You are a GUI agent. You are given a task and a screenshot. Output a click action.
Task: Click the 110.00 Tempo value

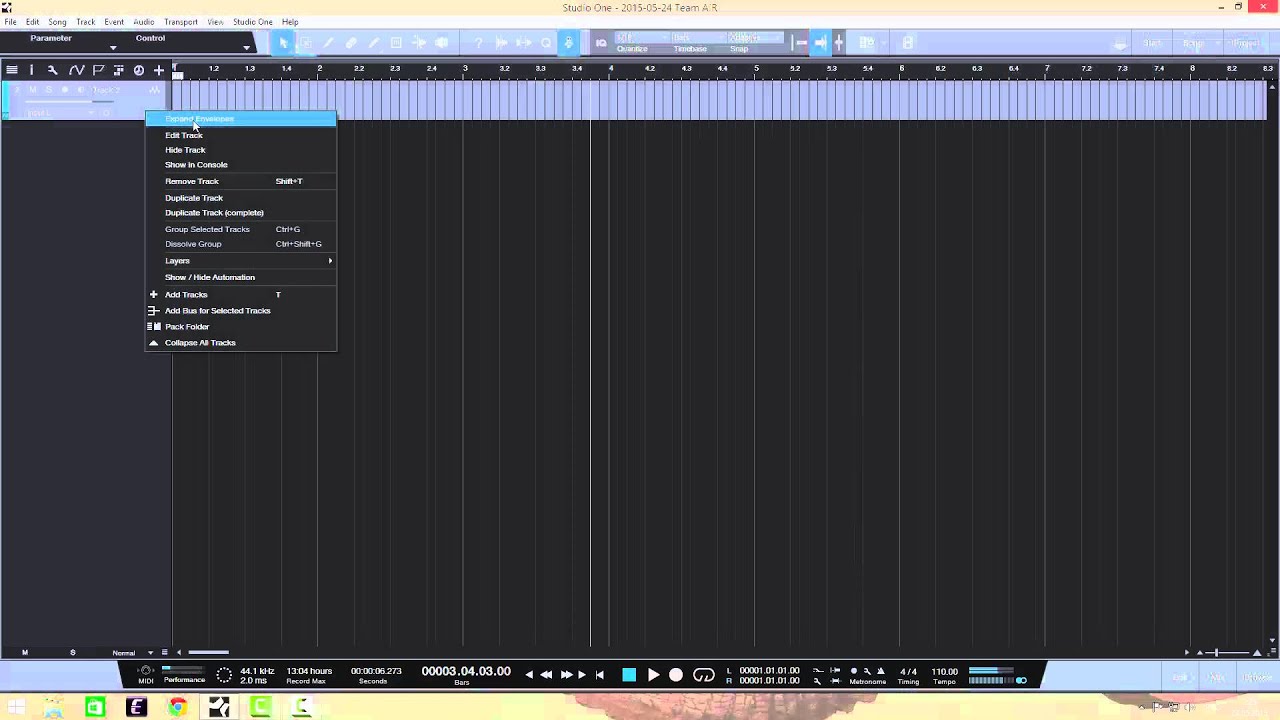944,672
